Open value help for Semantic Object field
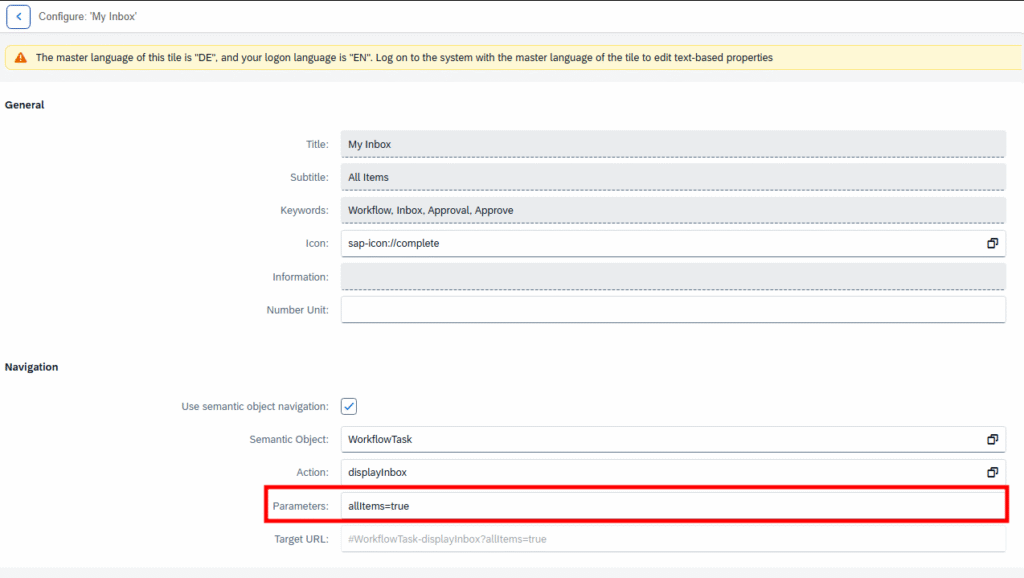 992,439
